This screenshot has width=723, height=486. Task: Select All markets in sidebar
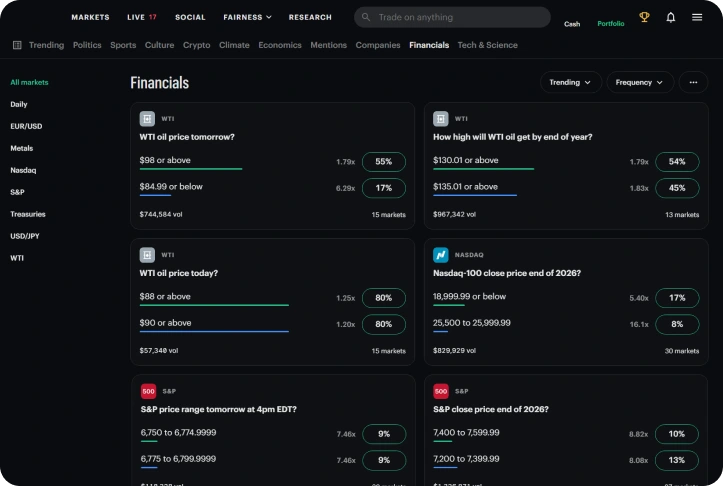(x=29, y=82)
